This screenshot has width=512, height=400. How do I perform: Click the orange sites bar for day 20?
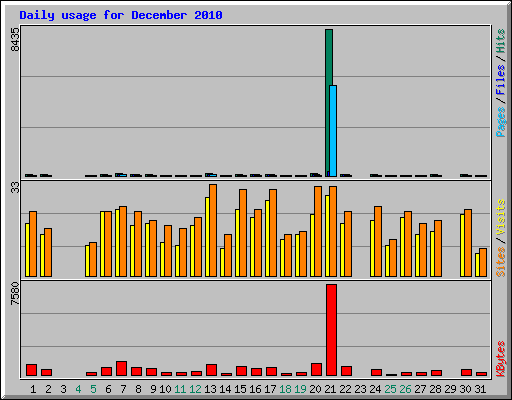tap(318, 231)
